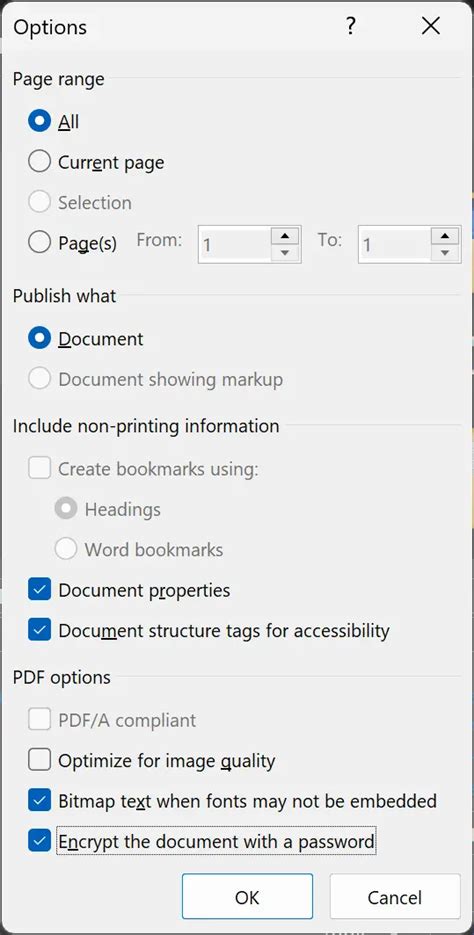Uncheck Bitmap text when fonts not embedded

[x=39, y=801]
